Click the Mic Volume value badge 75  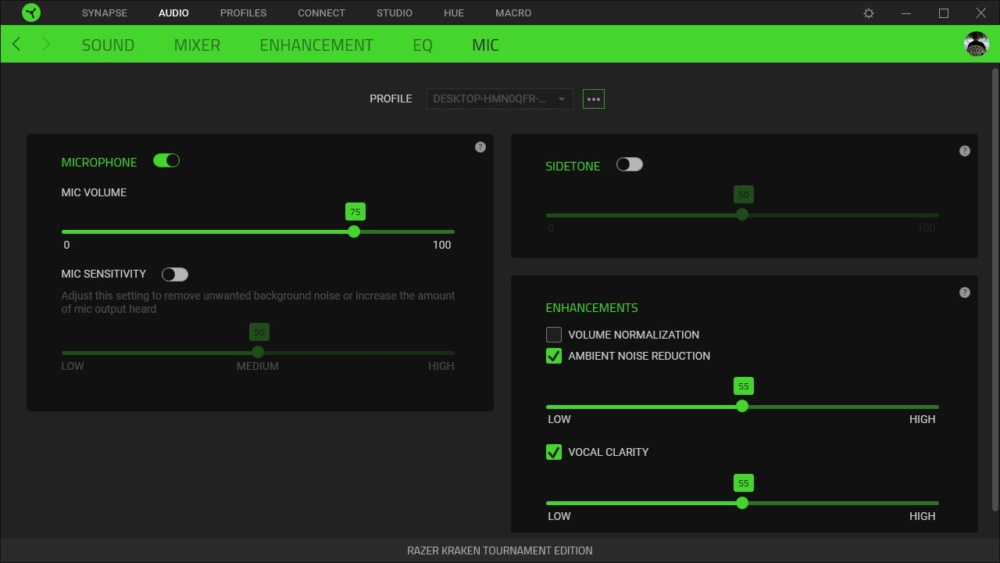(355, 212)
